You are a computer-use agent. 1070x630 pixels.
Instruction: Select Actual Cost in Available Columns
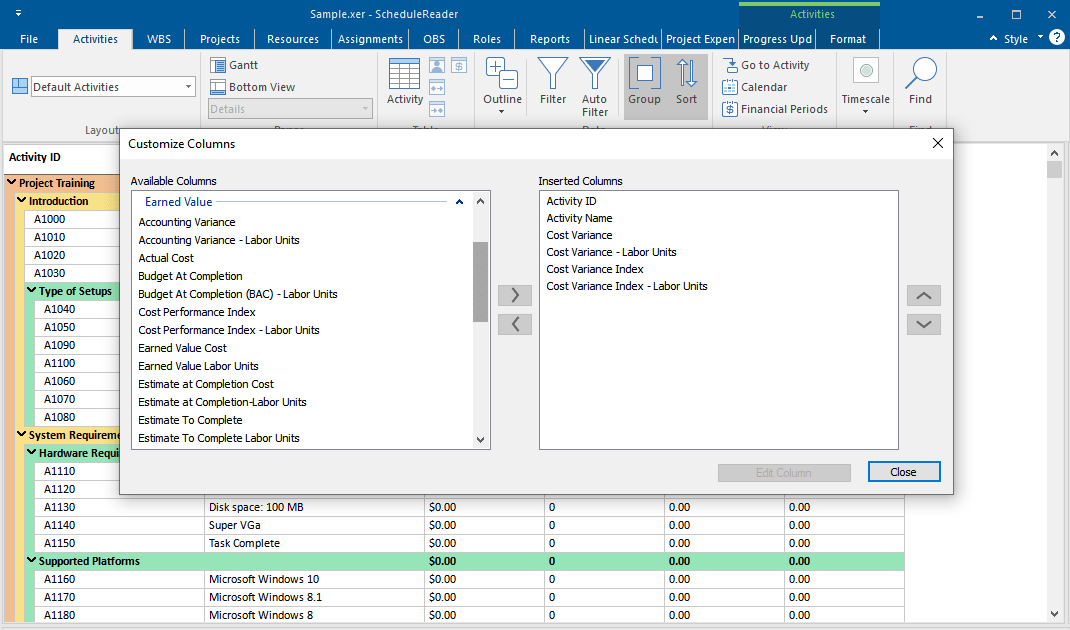pos(166,258)
